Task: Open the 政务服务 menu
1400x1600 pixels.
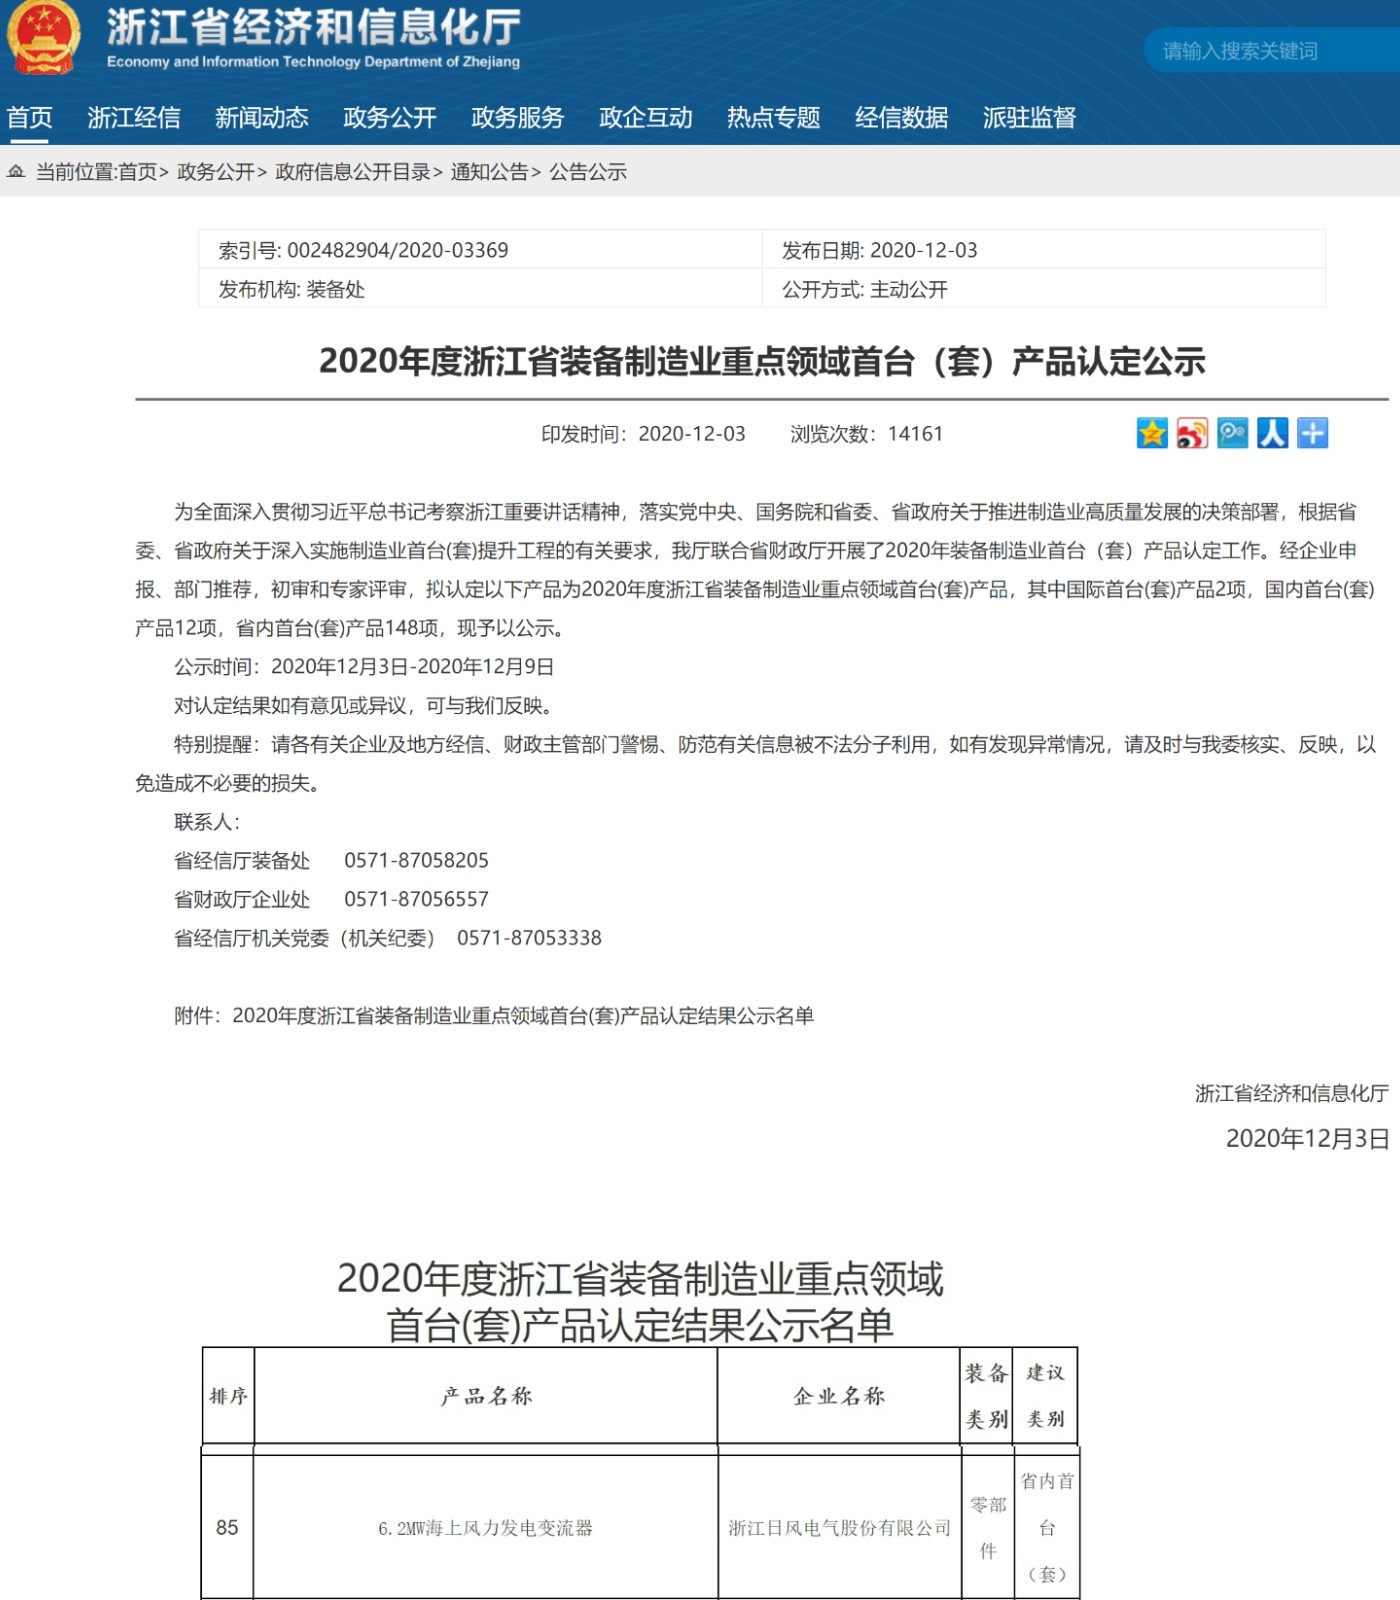Action: click(518, 118)
